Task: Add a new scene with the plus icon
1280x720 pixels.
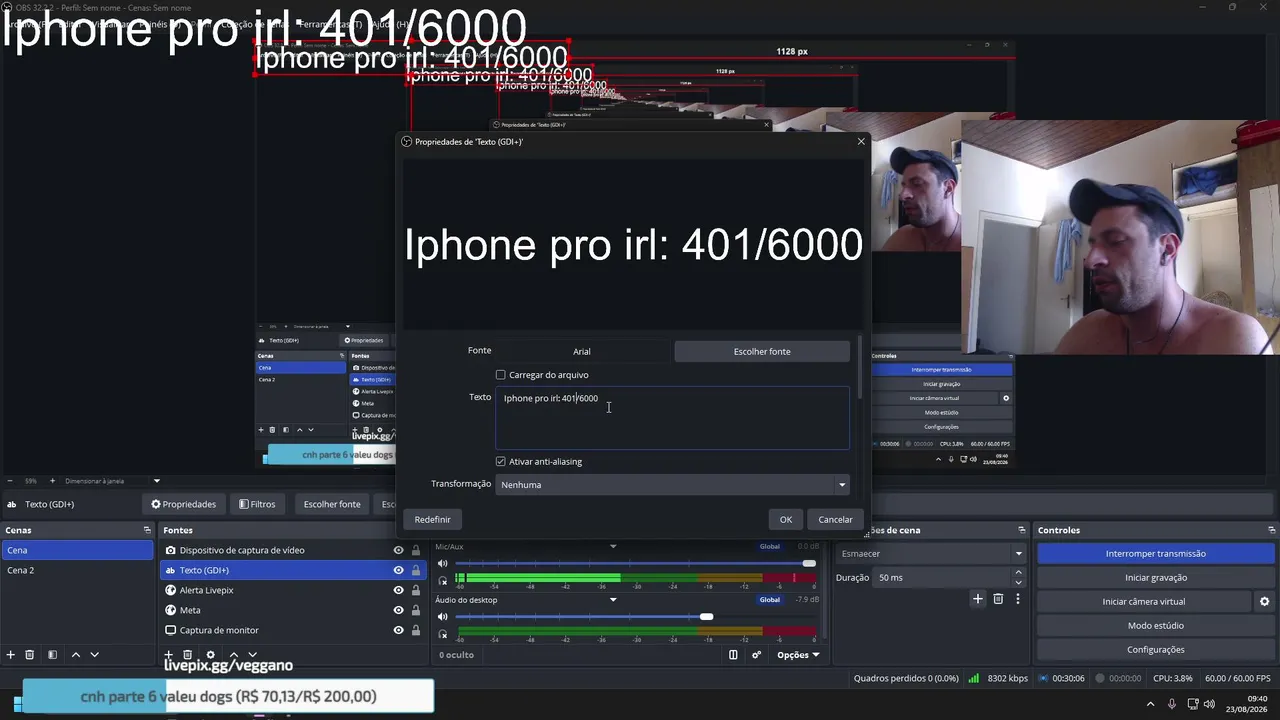Action: click(x=11, y=655)
